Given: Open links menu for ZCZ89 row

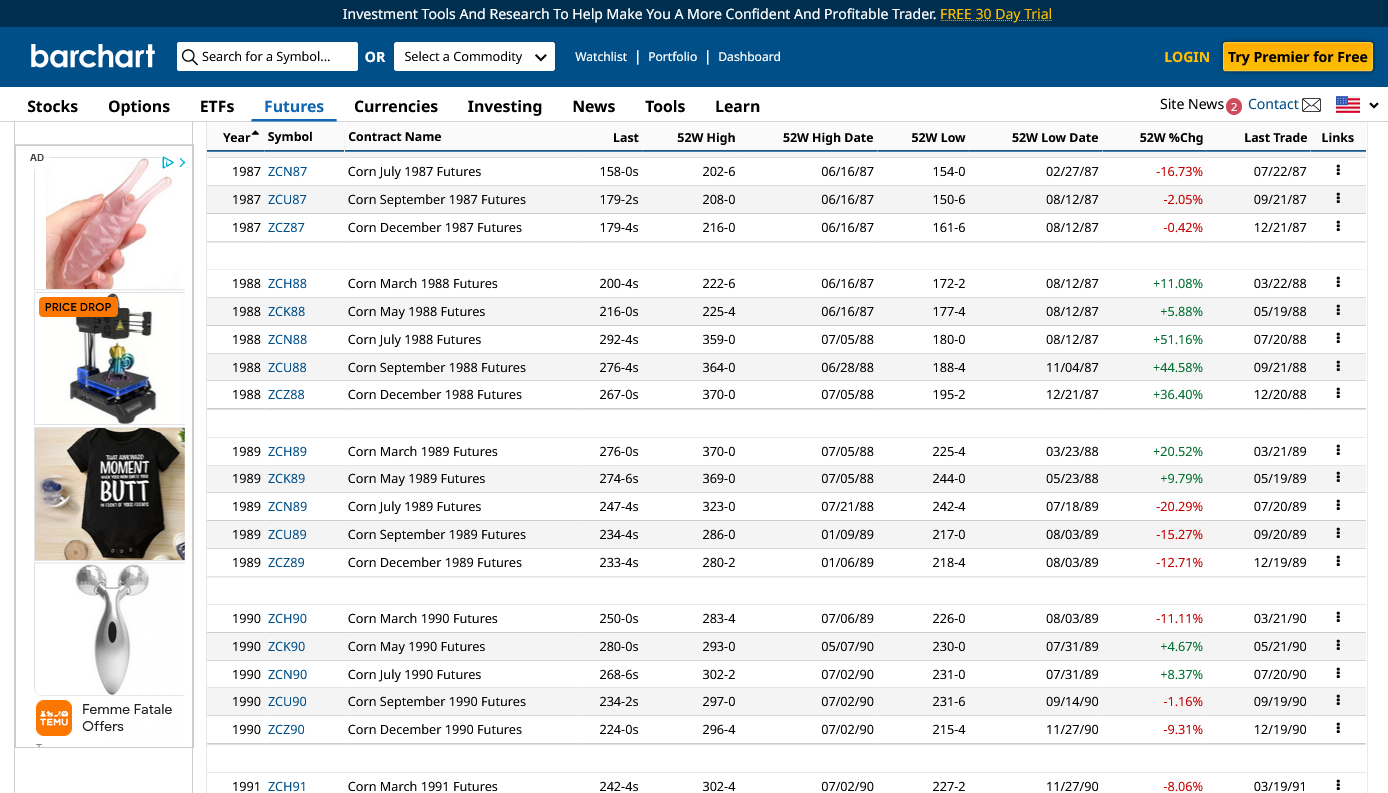Looking at the screenshot, I should pyautogui.click(x=1338, y=562).
